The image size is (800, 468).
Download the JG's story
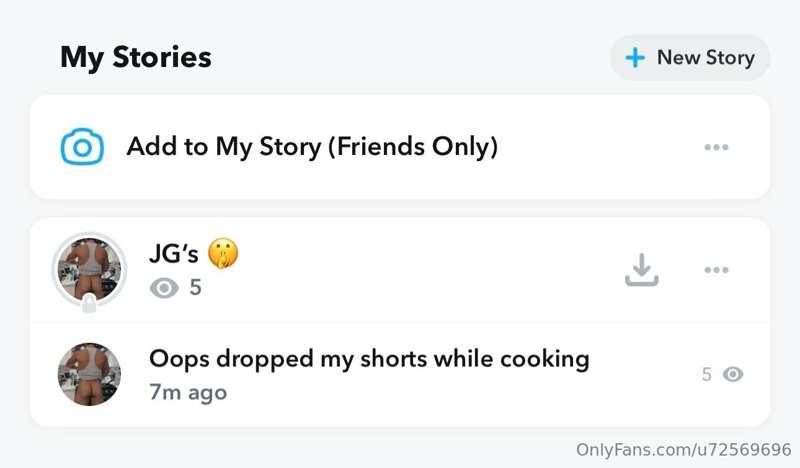click(x=641, y=269)
